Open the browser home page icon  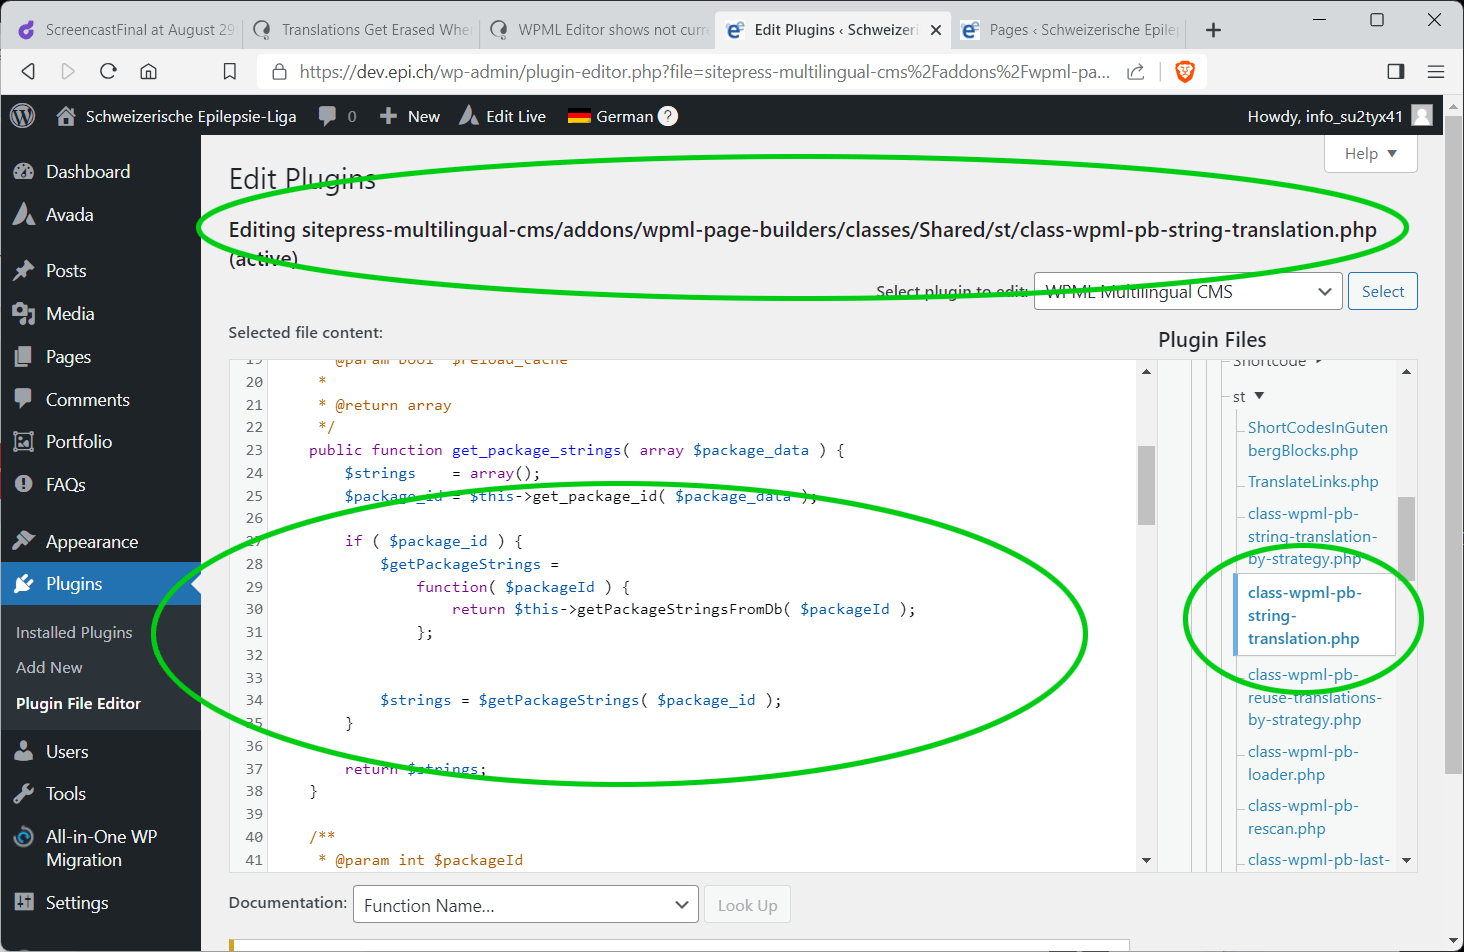[x=148, y=71]
